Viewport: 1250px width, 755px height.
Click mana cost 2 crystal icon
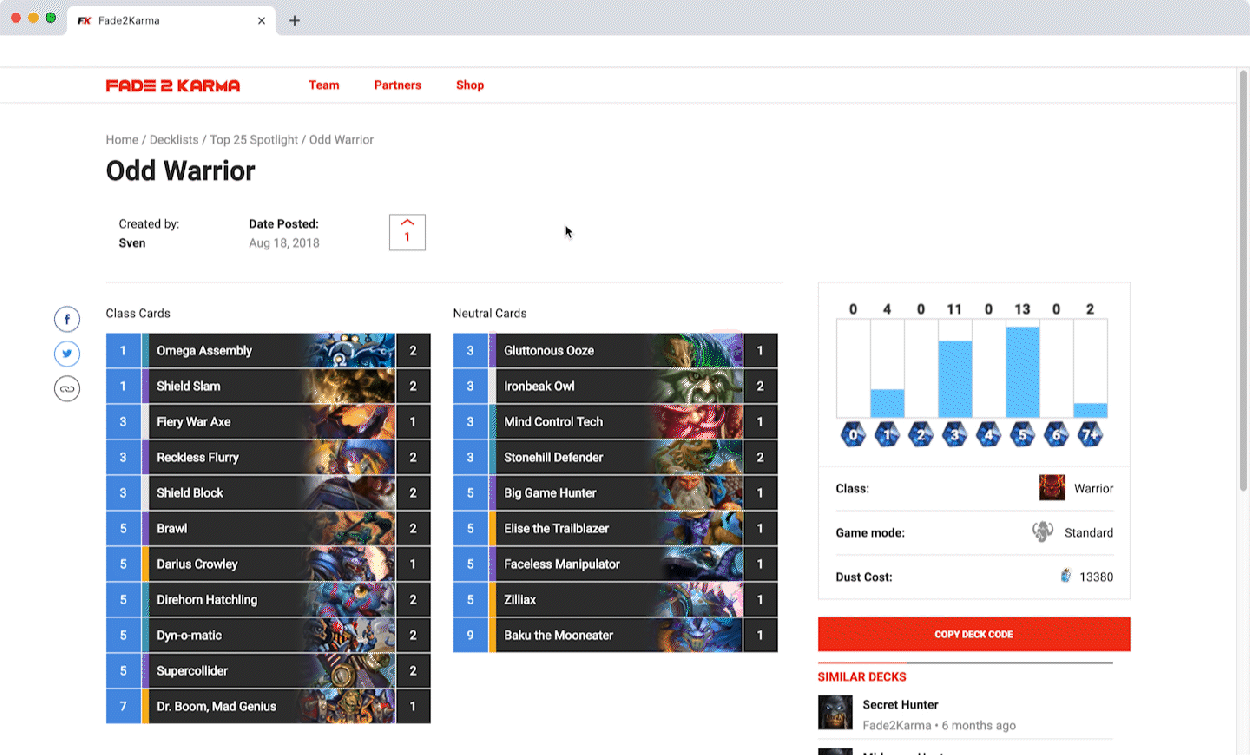(x=921, y=435)
